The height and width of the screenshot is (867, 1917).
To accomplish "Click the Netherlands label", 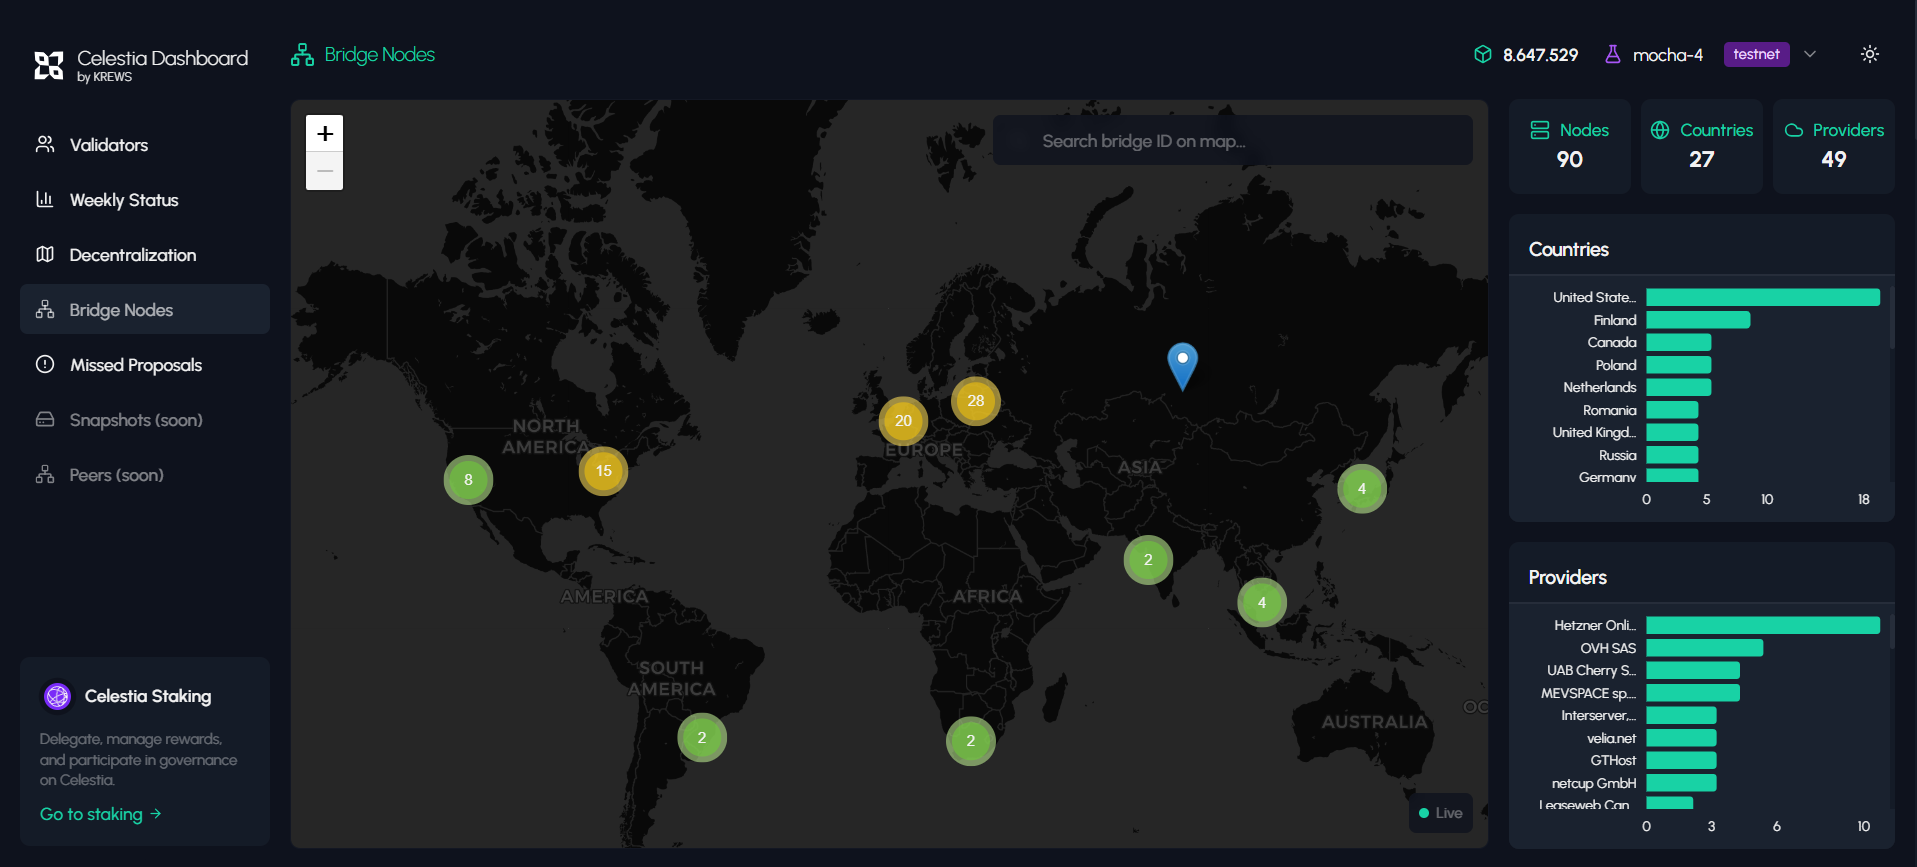I will [x=1600, y=387].
